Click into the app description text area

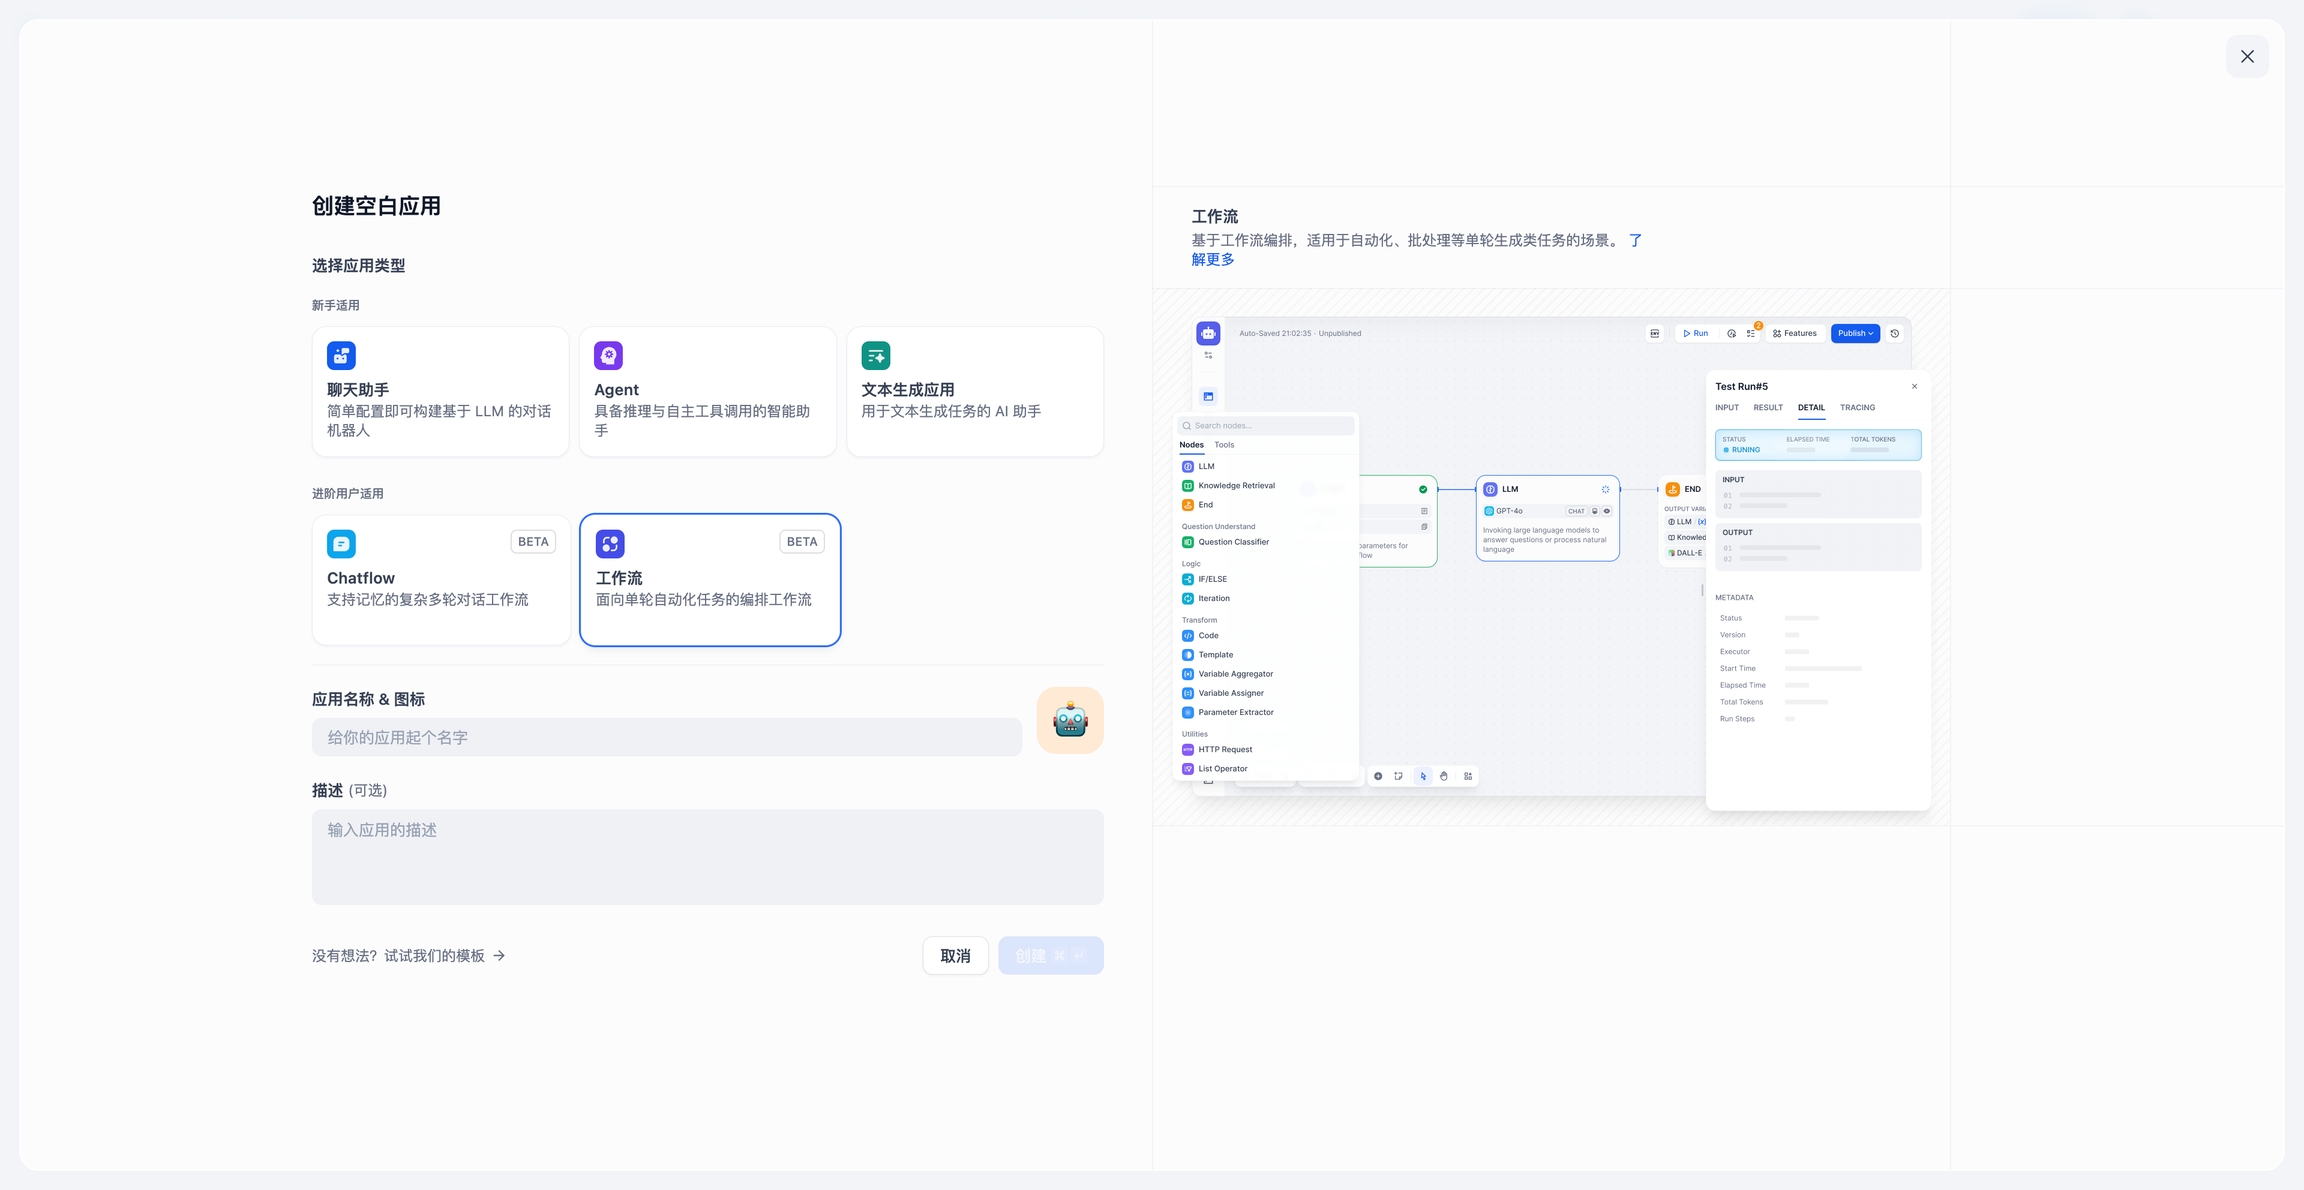[707, 857]
